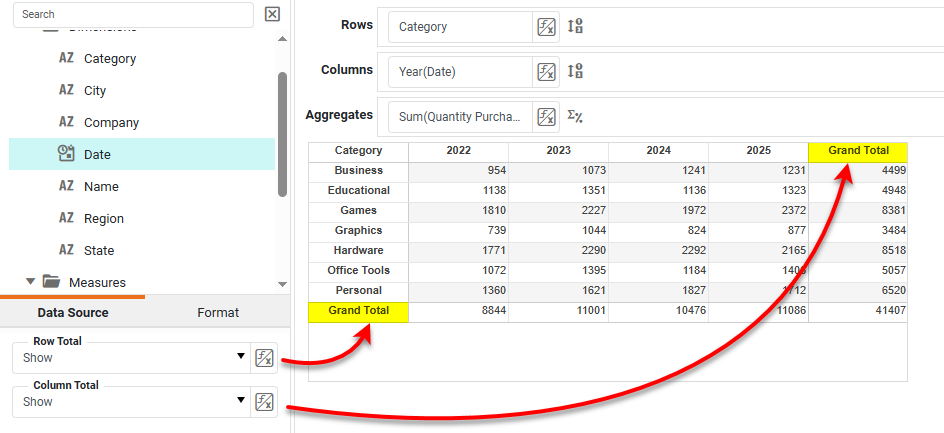
Task: Click the sigma percent icon next to Aggregates
Action: [575, 116]
